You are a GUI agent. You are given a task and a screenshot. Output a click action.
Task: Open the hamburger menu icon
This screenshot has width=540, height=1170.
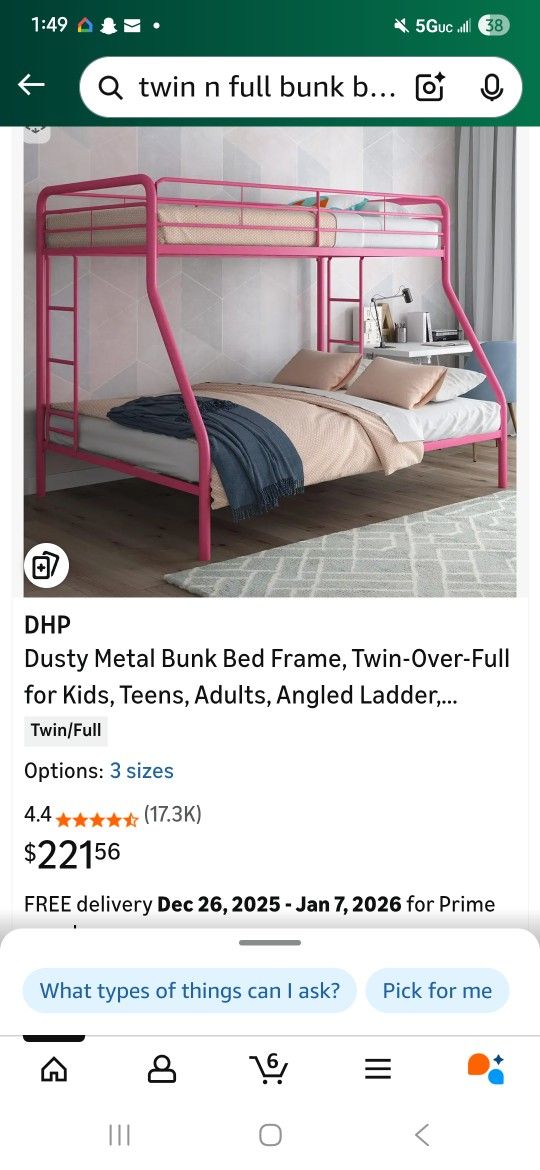377,1070
